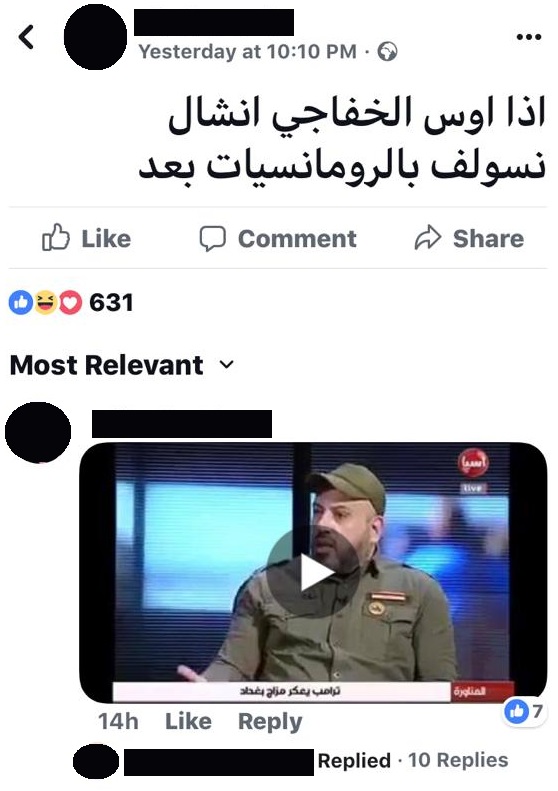
Task: Play the video in the comment
Action: (x=313, y=572)
